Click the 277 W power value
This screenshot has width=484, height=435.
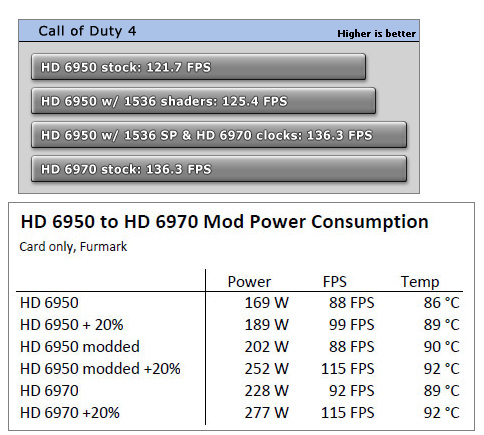pyautogui.click(x=267, y=413)
